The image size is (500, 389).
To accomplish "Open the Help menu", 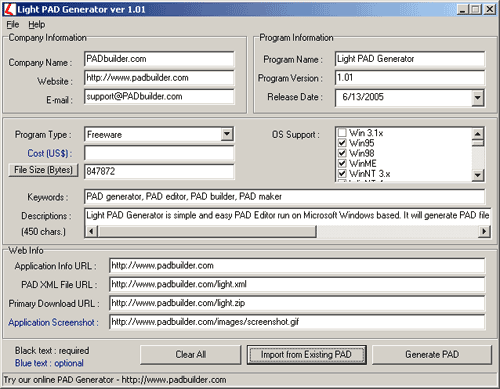I will (x=36, y=24).
